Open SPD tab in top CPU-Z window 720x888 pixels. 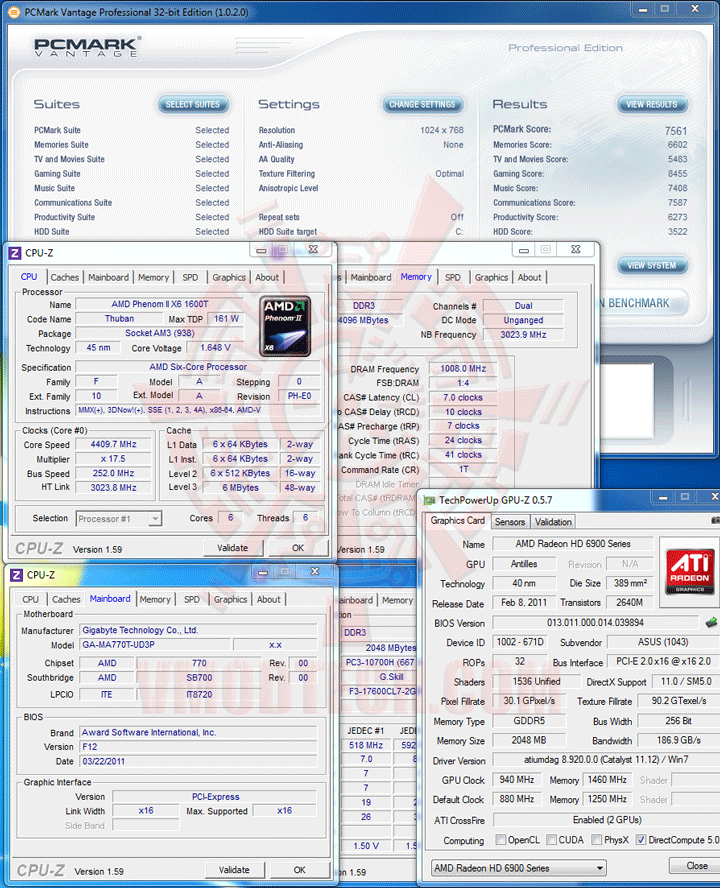point(190,278)
